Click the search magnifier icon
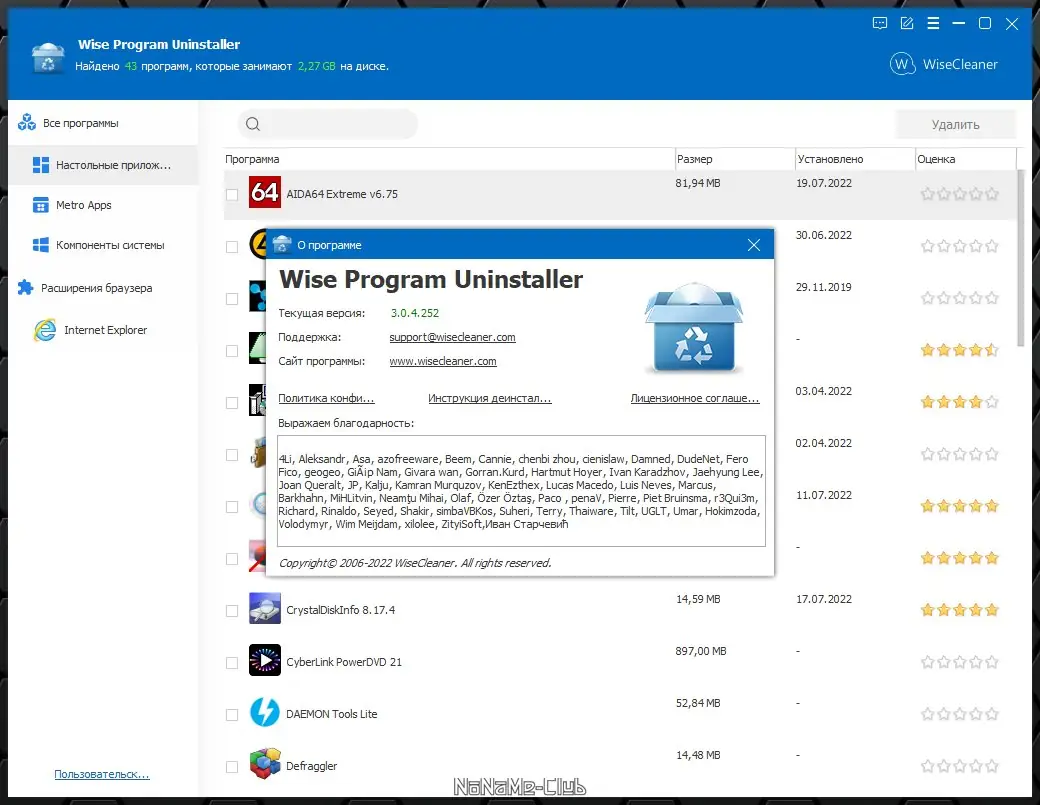 tap(253, 124)
